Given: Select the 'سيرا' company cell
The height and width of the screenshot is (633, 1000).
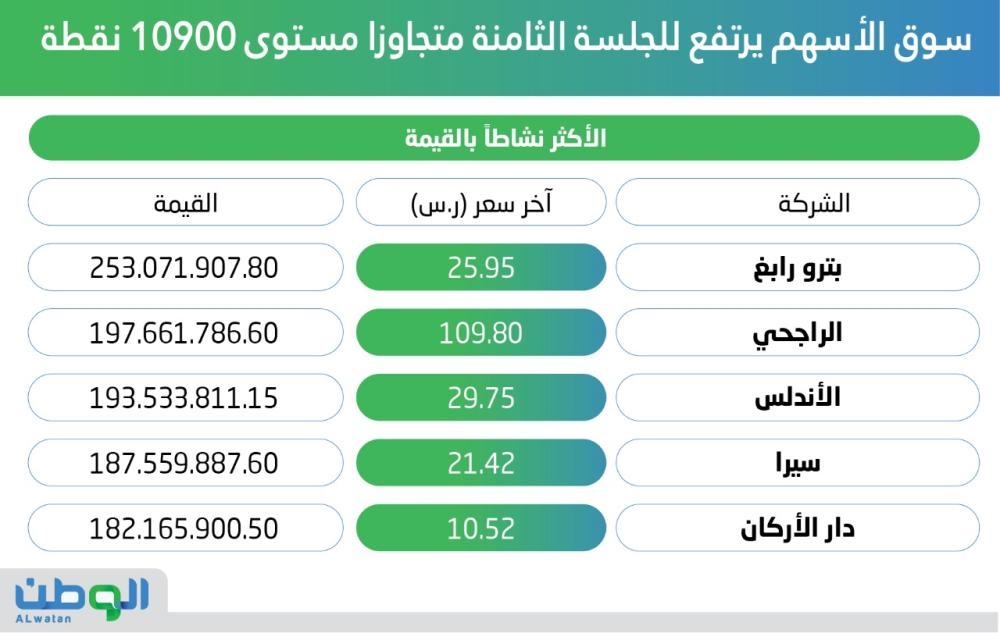Looking at the screenshot, I should [x=797, y=462].
